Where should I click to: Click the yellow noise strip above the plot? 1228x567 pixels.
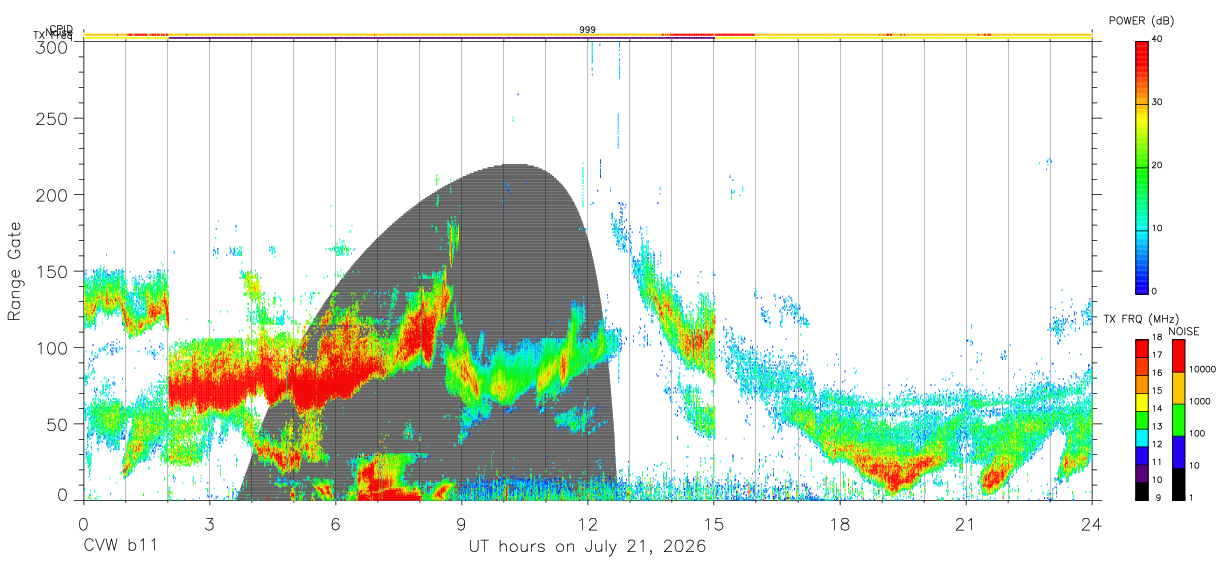click(x=587, y=35)
